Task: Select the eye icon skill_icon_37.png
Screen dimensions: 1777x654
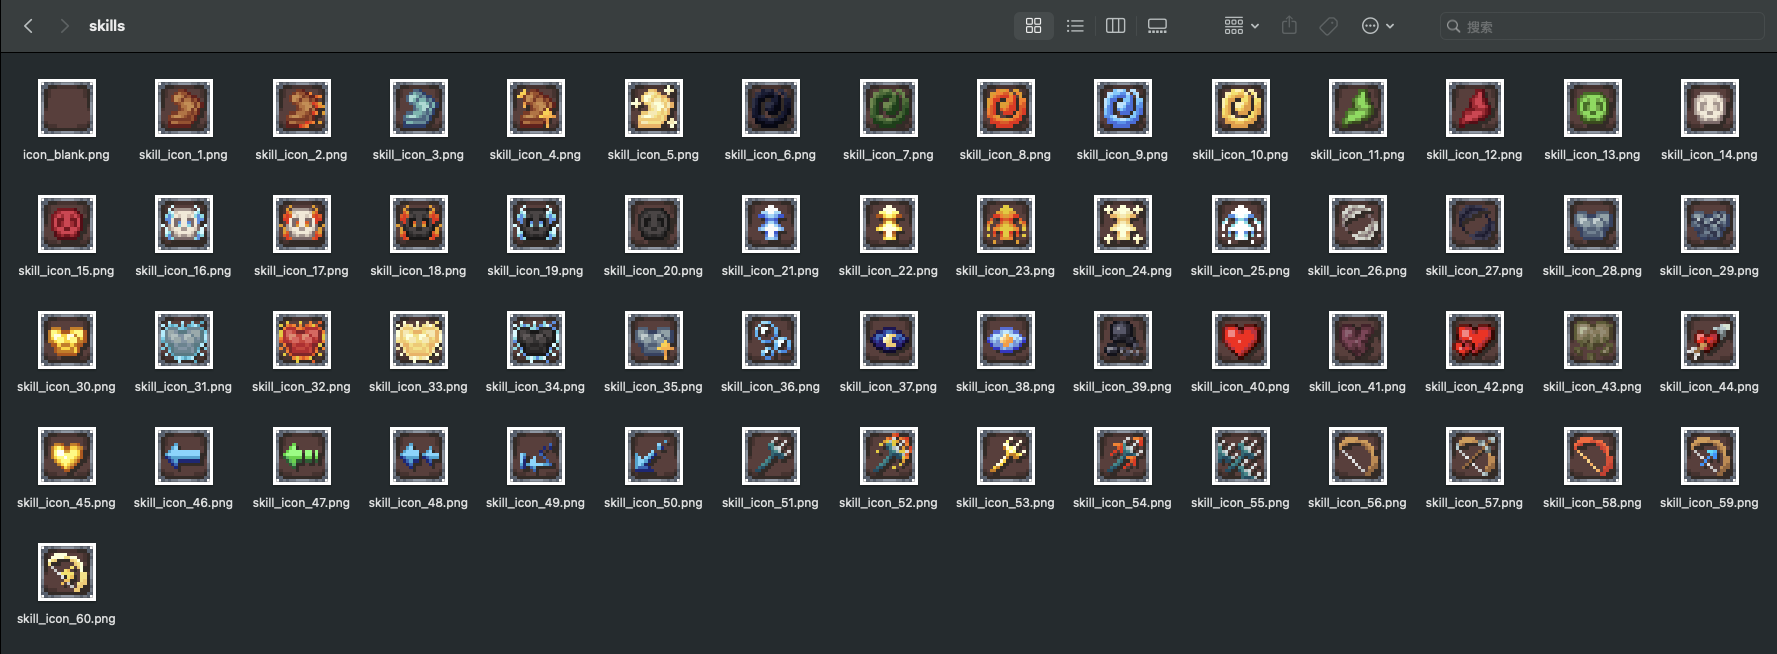Action: pyautogui.click(x=888, y=340)
